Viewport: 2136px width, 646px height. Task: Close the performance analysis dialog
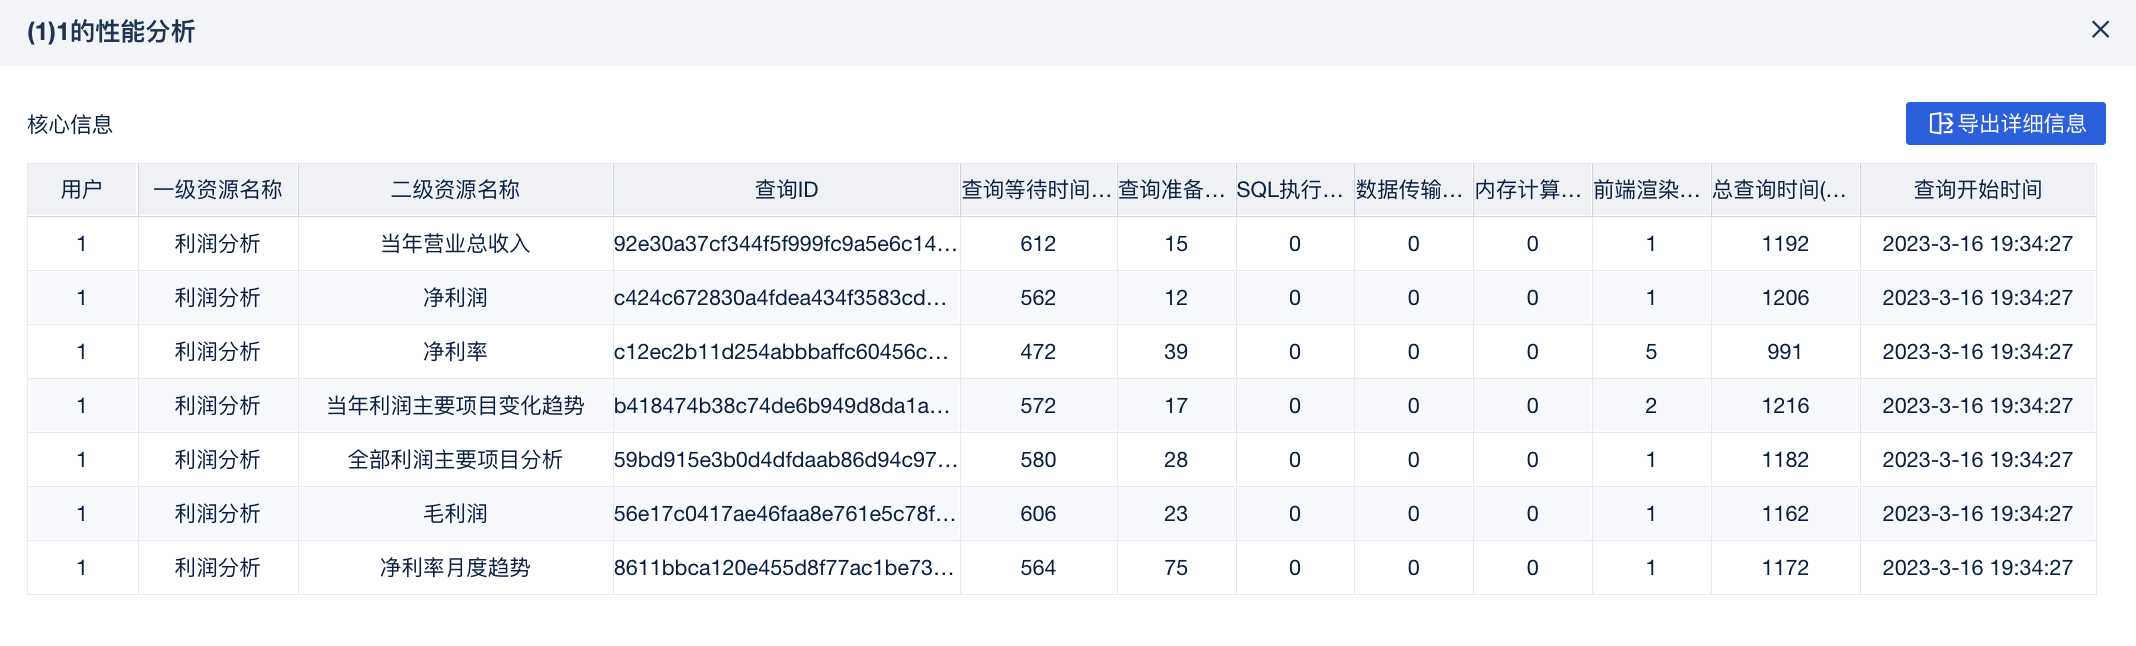point(2100,30)
